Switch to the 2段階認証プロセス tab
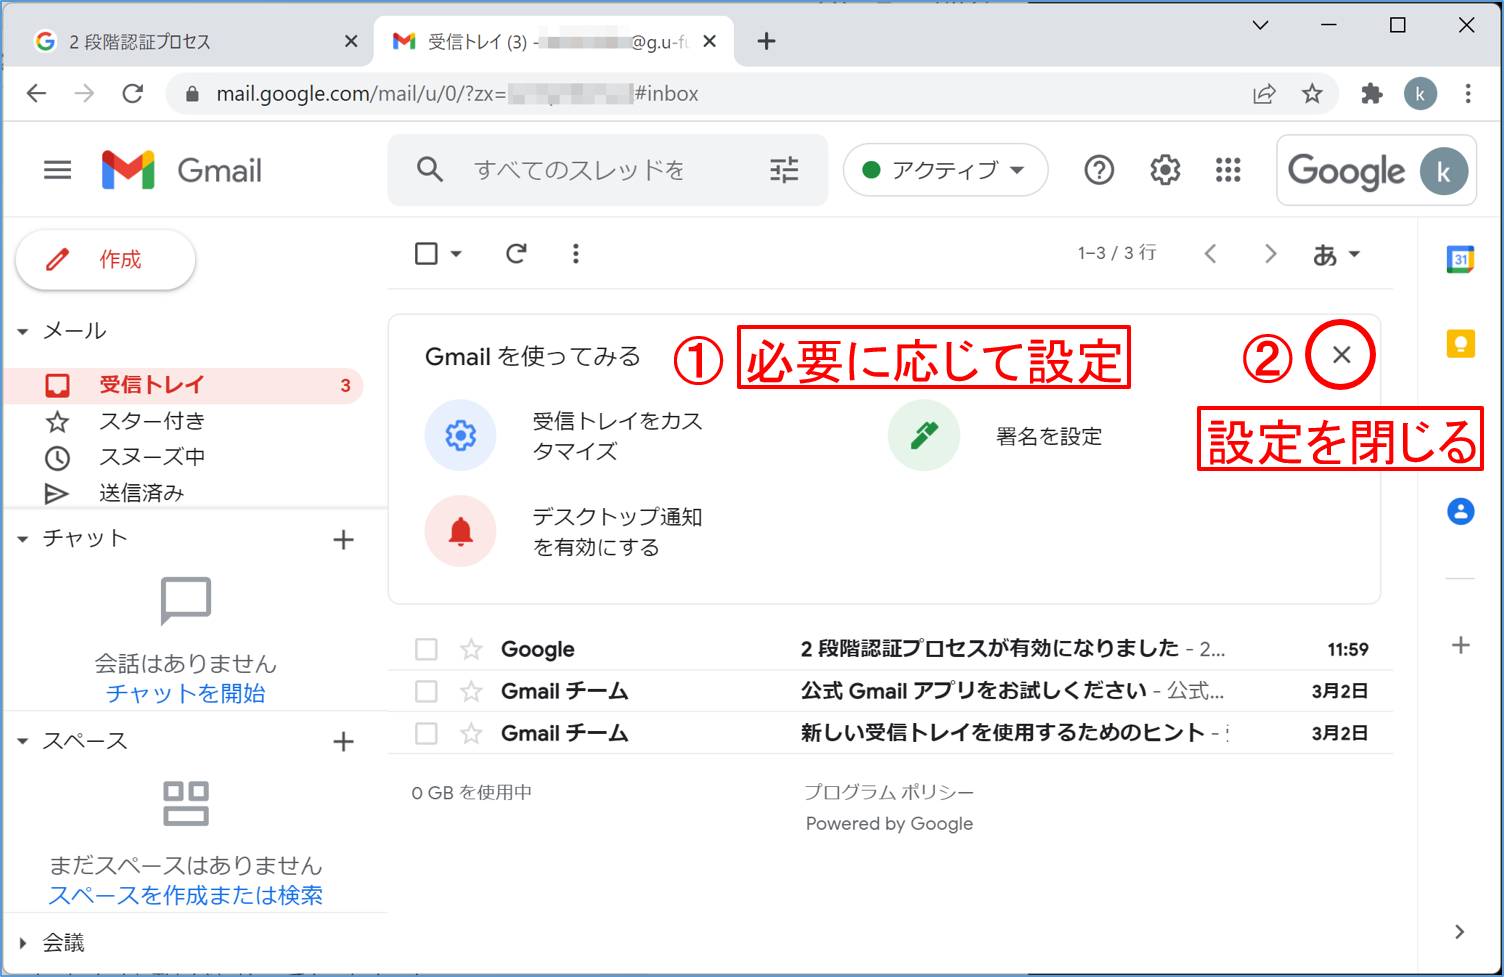 190,42
